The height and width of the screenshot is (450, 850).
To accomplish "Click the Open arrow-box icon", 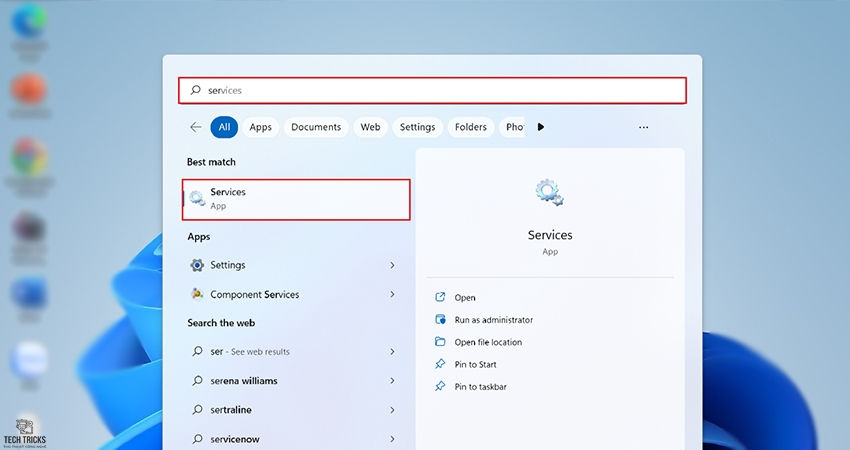I will 440,297.
